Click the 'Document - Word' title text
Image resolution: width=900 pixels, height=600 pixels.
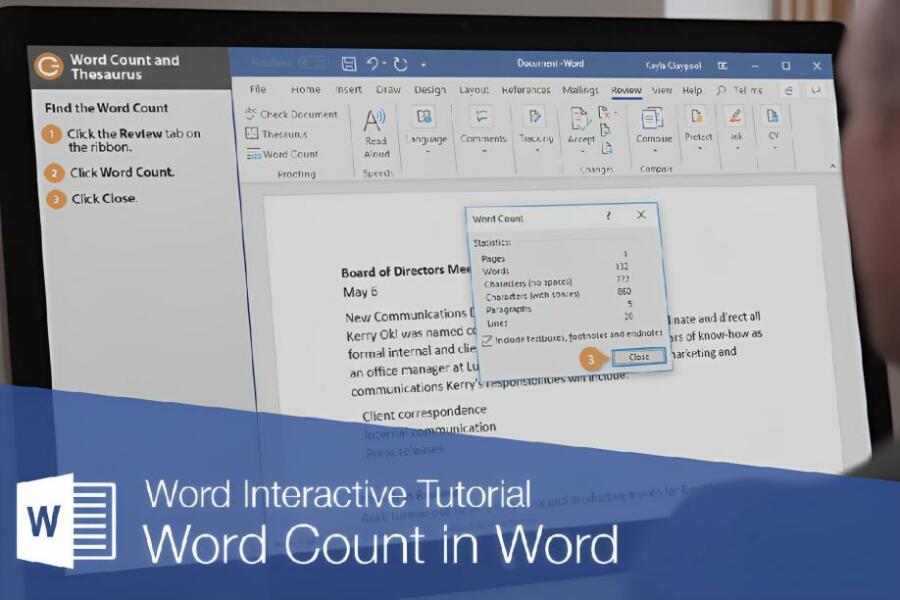coord(550,63)
